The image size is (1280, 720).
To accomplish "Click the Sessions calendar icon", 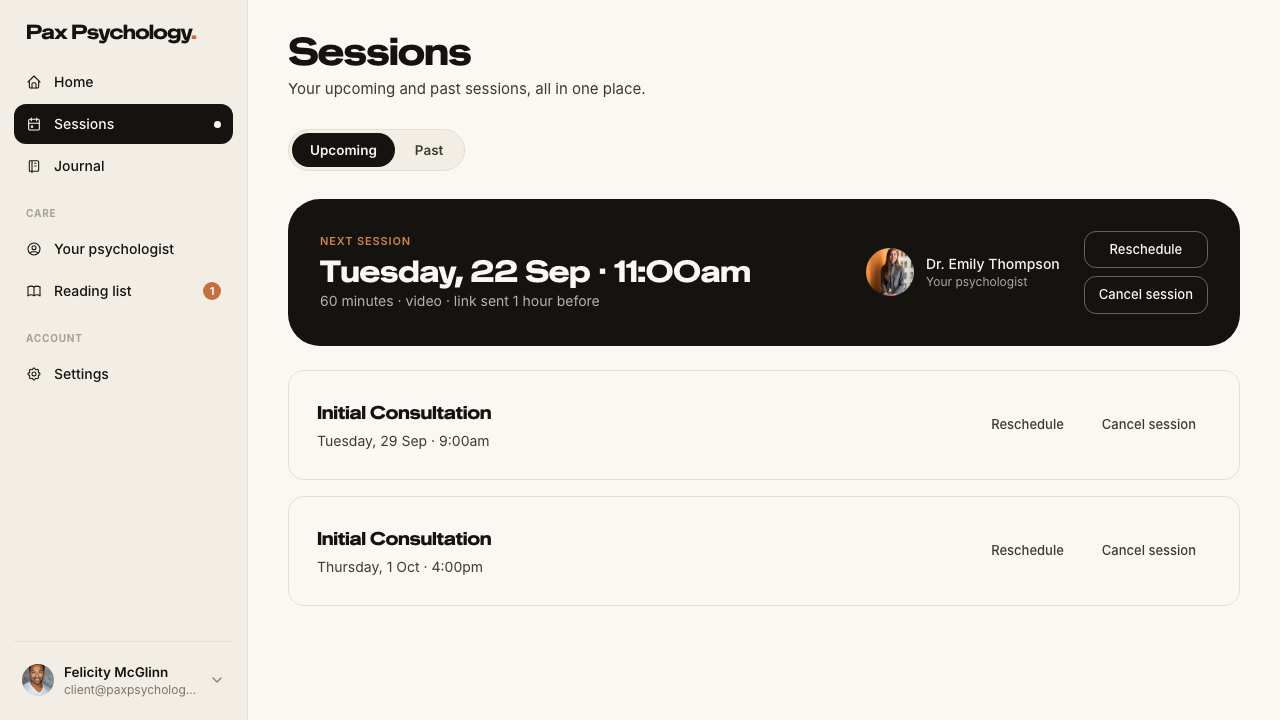I will [x=34, y=124].
